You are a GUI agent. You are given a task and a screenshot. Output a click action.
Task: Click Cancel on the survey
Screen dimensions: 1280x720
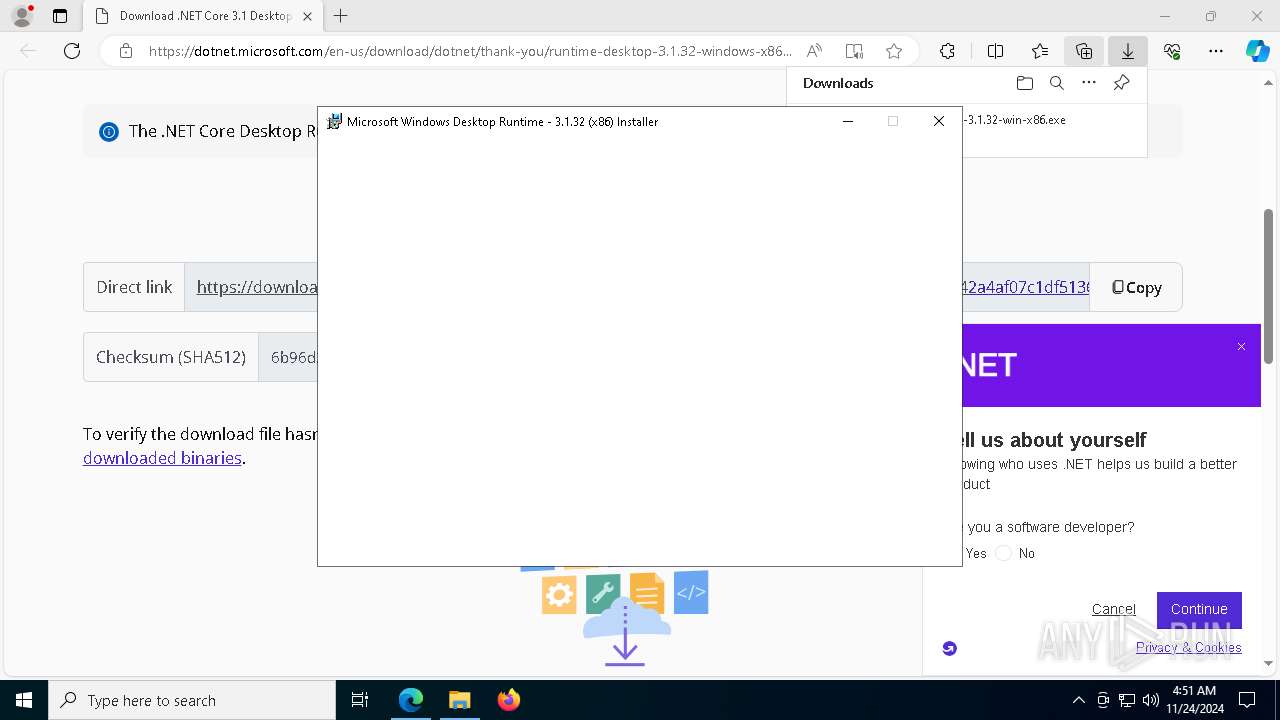(1114, 609)
